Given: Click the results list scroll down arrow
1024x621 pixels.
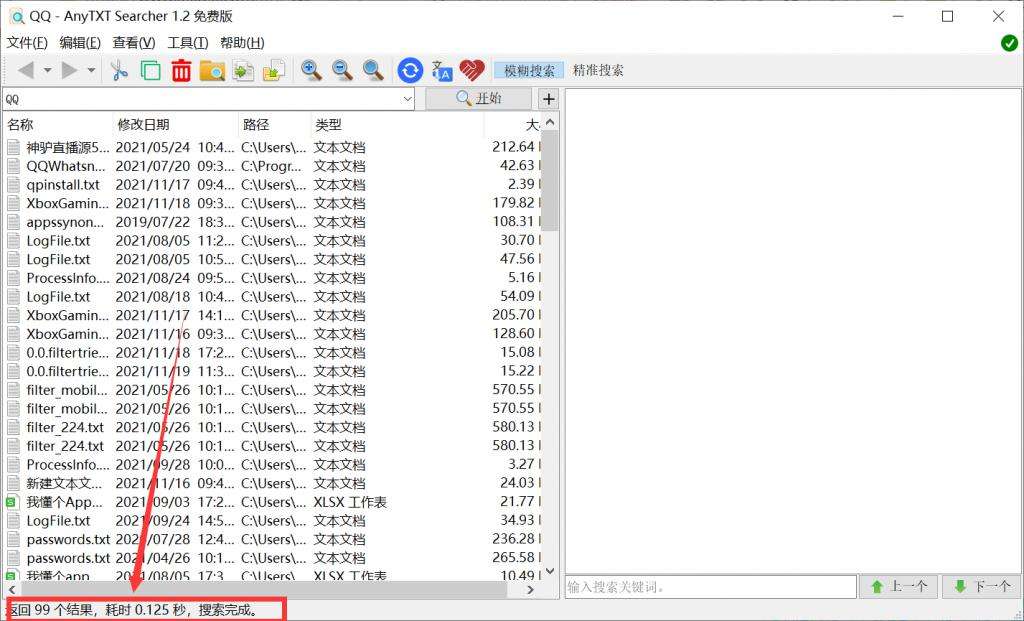Looking at the screenshot, I should 550,571.
